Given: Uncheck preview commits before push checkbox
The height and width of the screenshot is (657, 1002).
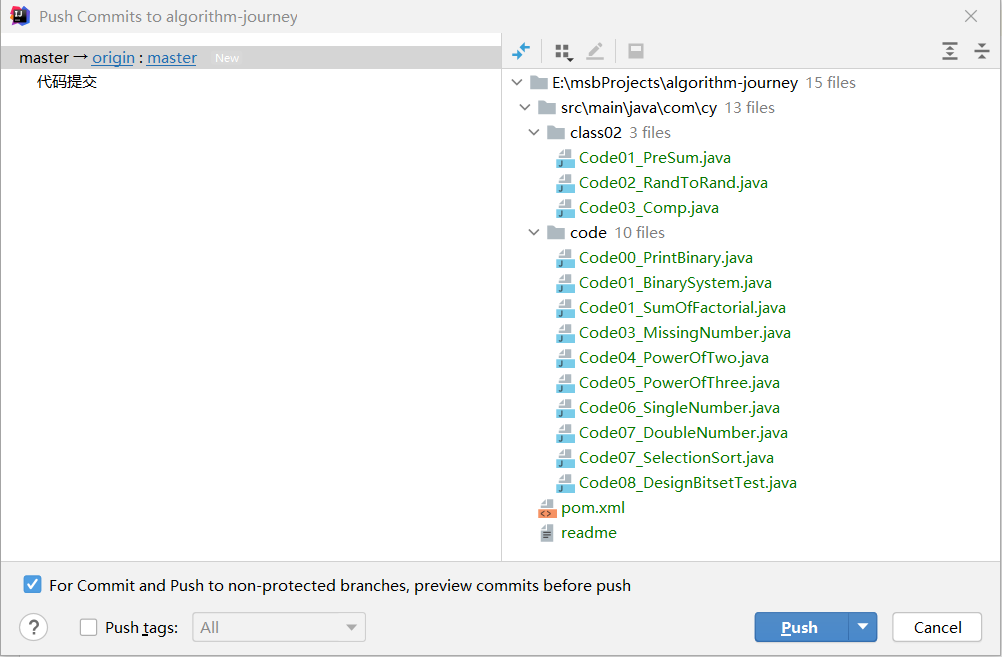Looking at the screenshot, I should [33, 585].
